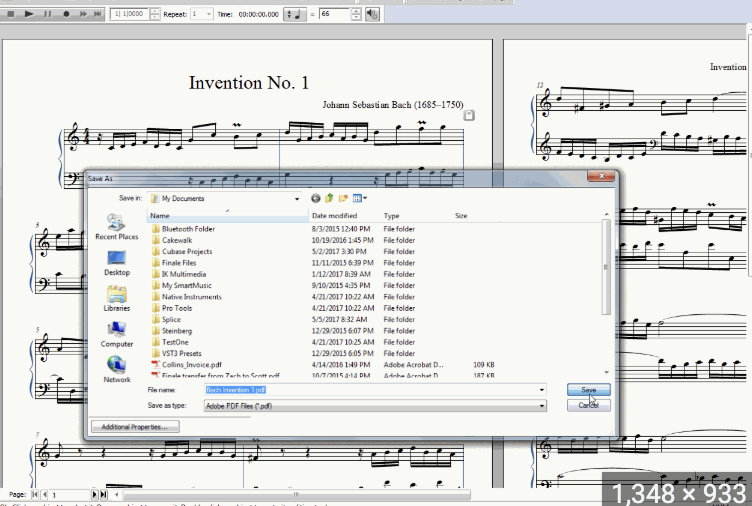Go to last page button

point(104,494)
